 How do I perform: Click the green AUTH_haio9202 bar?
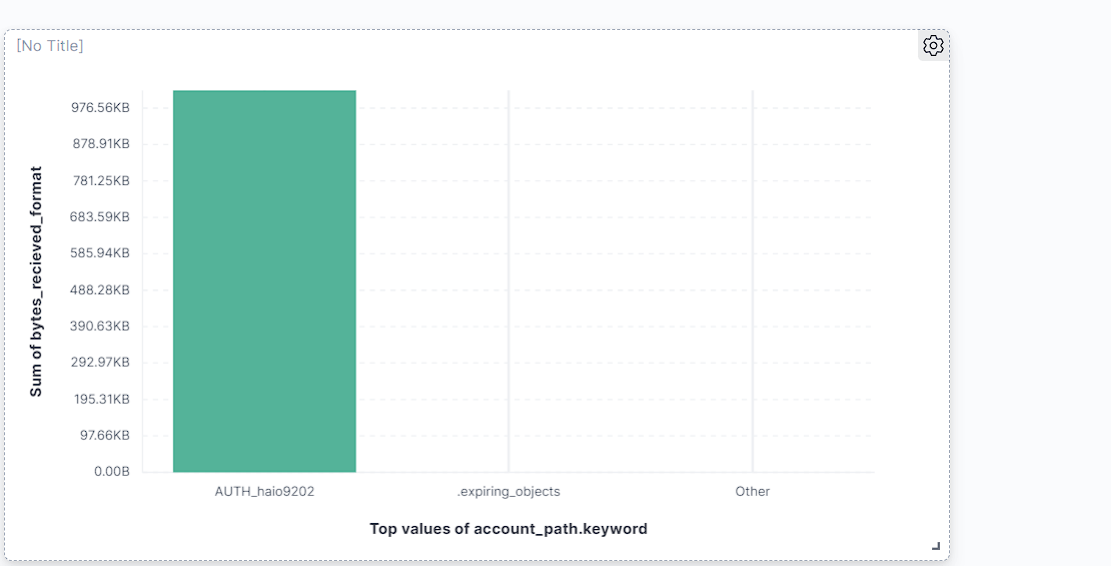pos(264,281)
